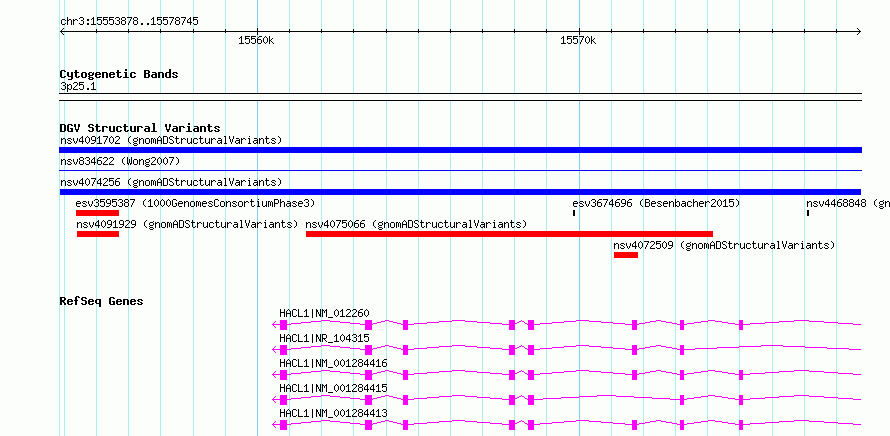This screenshot has height=436, width=890.
Task: Open the nsv4075066 variant label
Action: point(416,224)
